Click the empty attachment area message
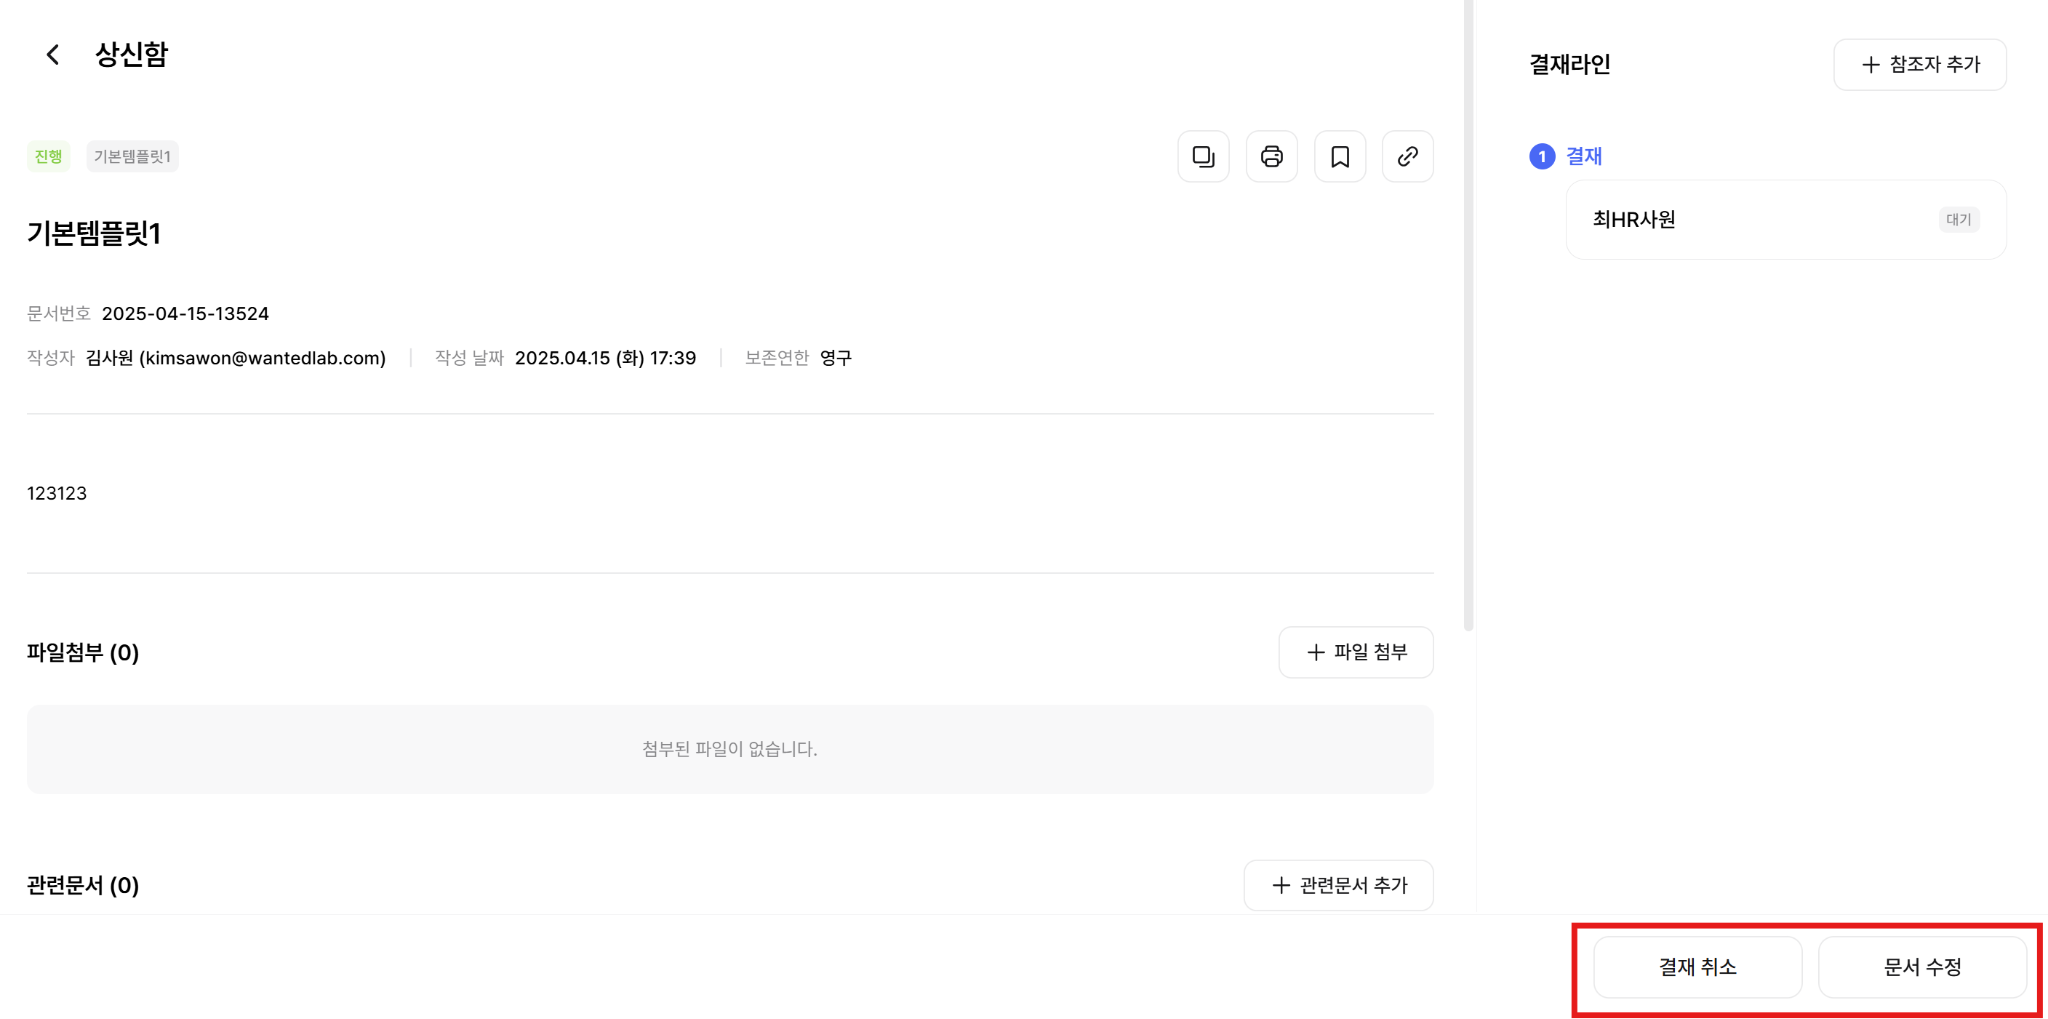Image resolution: width=2048 pixels, height=1019 pixels. 730,749
